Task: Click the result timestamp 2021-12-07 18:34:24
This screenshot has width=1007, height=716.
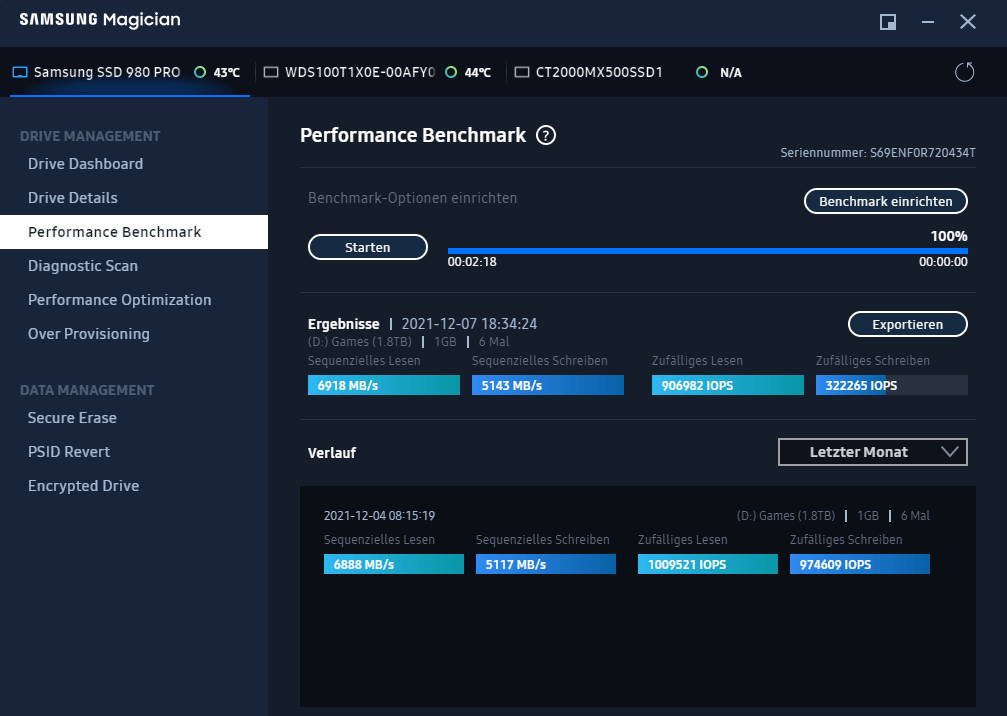Action: pos(469,324)
